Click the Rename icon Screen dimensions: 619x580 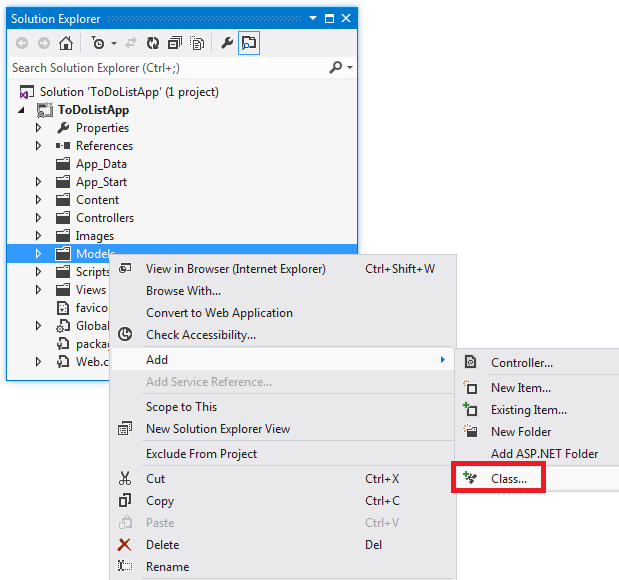pyautogui.click(x=125, y=567)
